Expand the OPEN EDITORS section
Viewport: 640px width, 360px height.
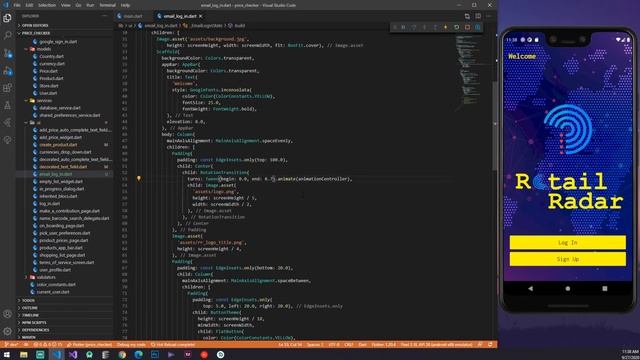tap(64, 25)
